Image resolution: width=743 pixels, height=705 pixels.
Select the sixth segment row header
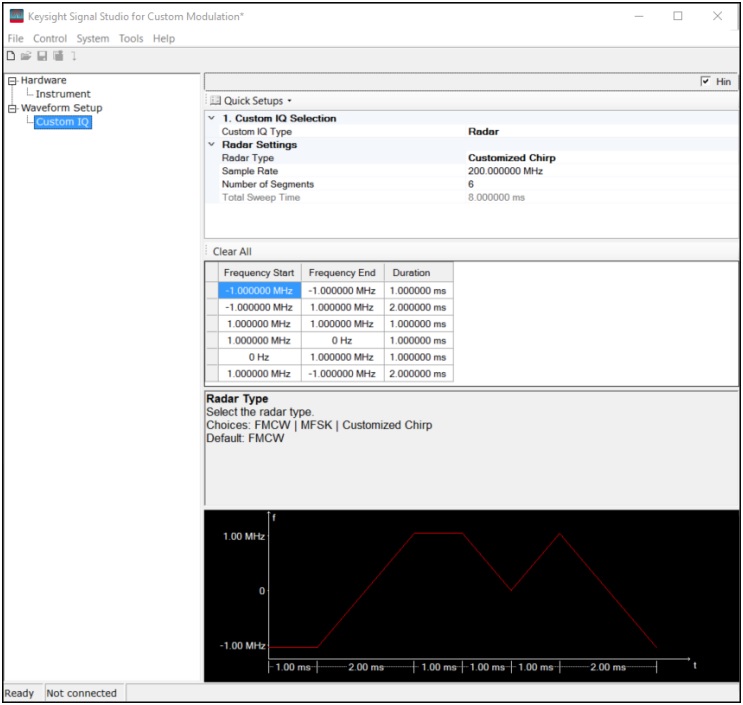pos(212,373)
